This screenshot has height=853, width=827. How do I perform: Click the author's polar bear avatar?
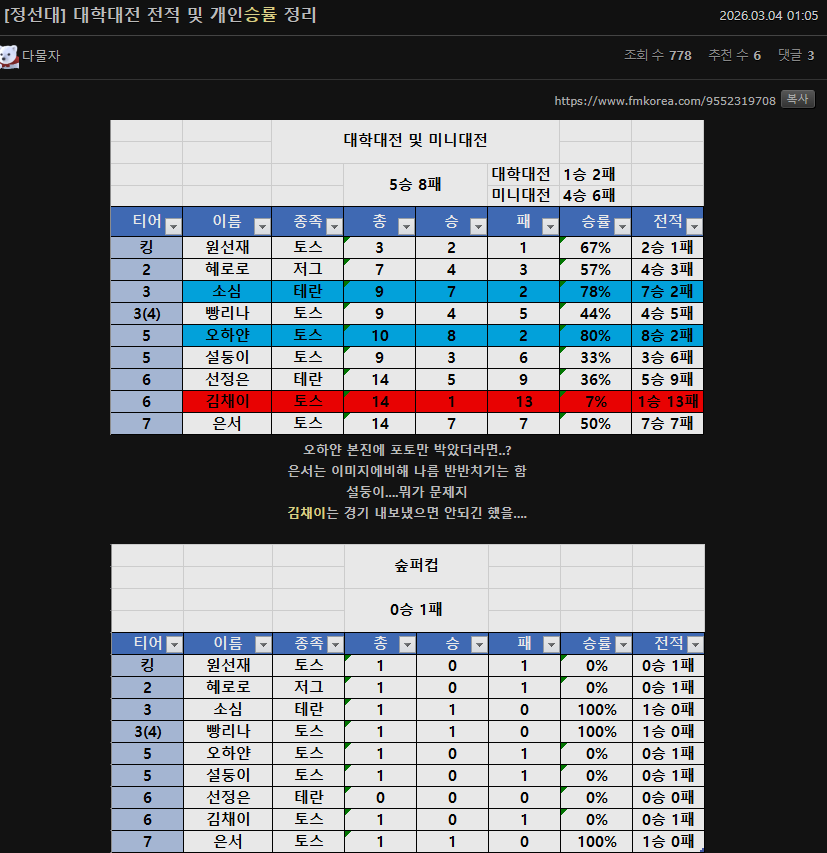tap(10, 57)
